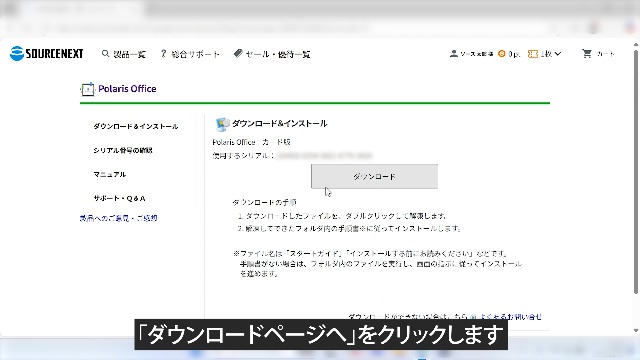
Task: Open the product list (製品一覧)
Action: pyautogui.click(x=124, y=54)
